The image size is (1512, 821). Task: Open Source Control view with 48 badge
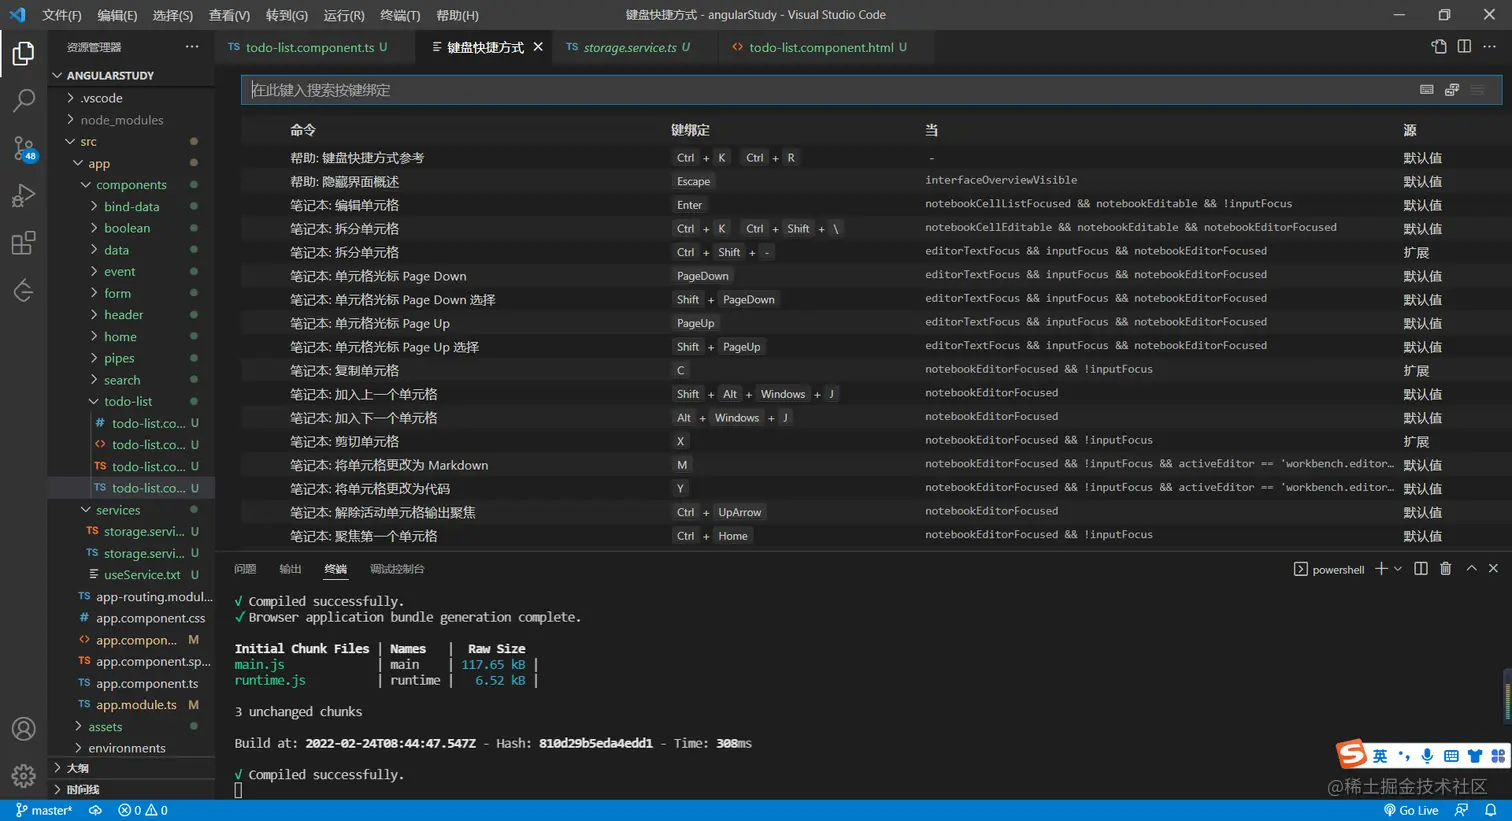coord(23,149)
